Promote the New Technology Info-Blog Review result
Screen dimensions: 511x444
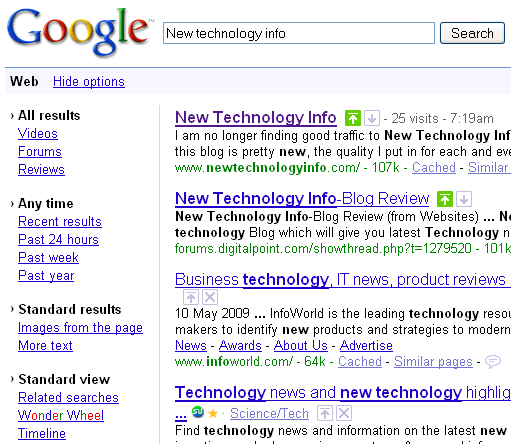click(x=445, y=199)
